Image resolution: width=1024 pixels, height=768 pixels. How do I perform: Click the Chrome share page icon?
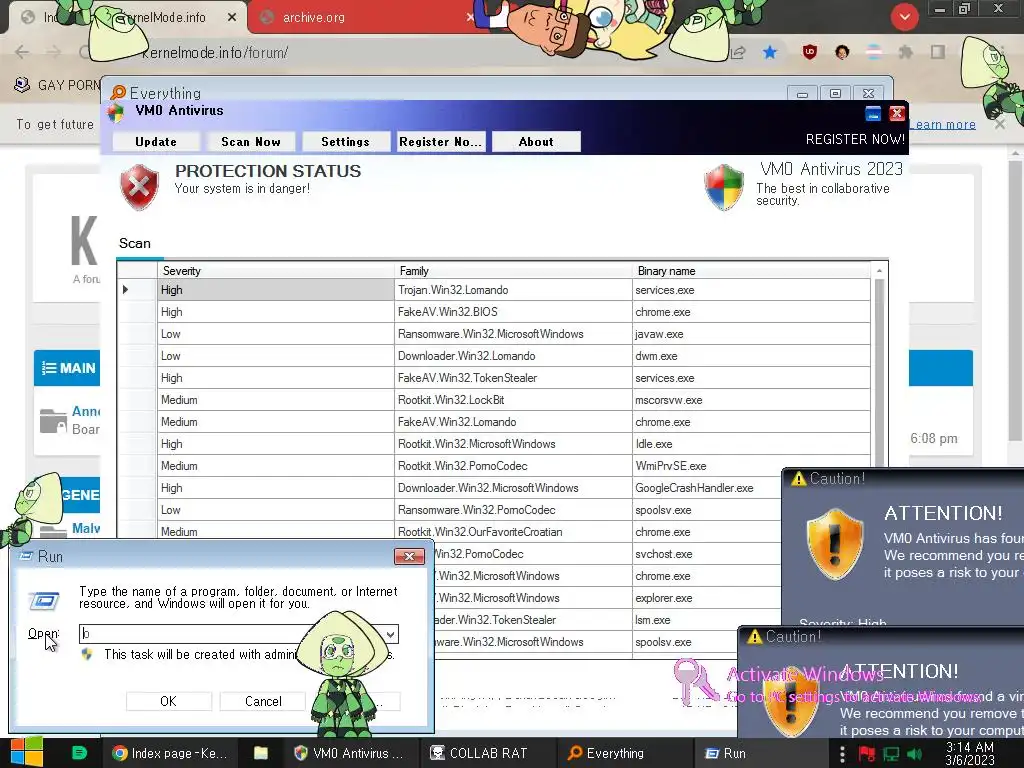[x=738, y=52]
